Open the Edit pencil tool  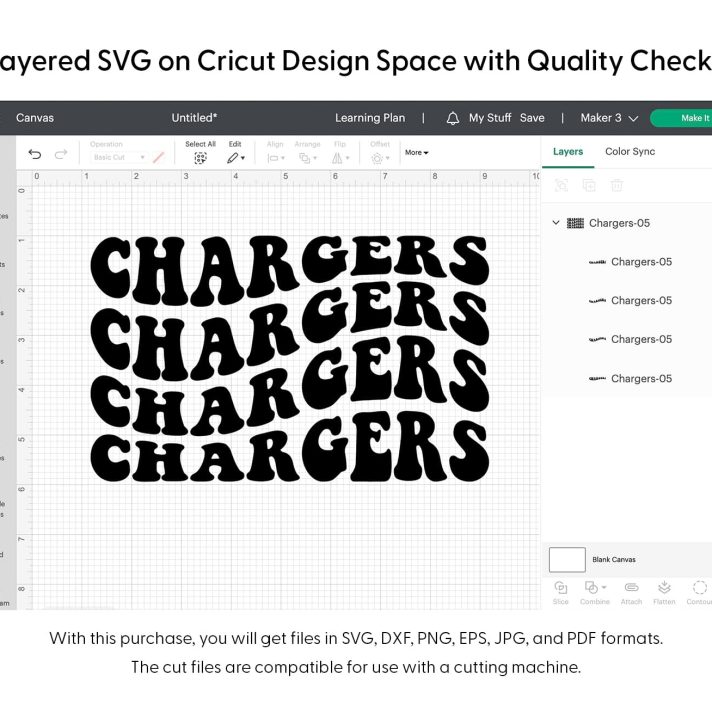[x=232, y=158]
